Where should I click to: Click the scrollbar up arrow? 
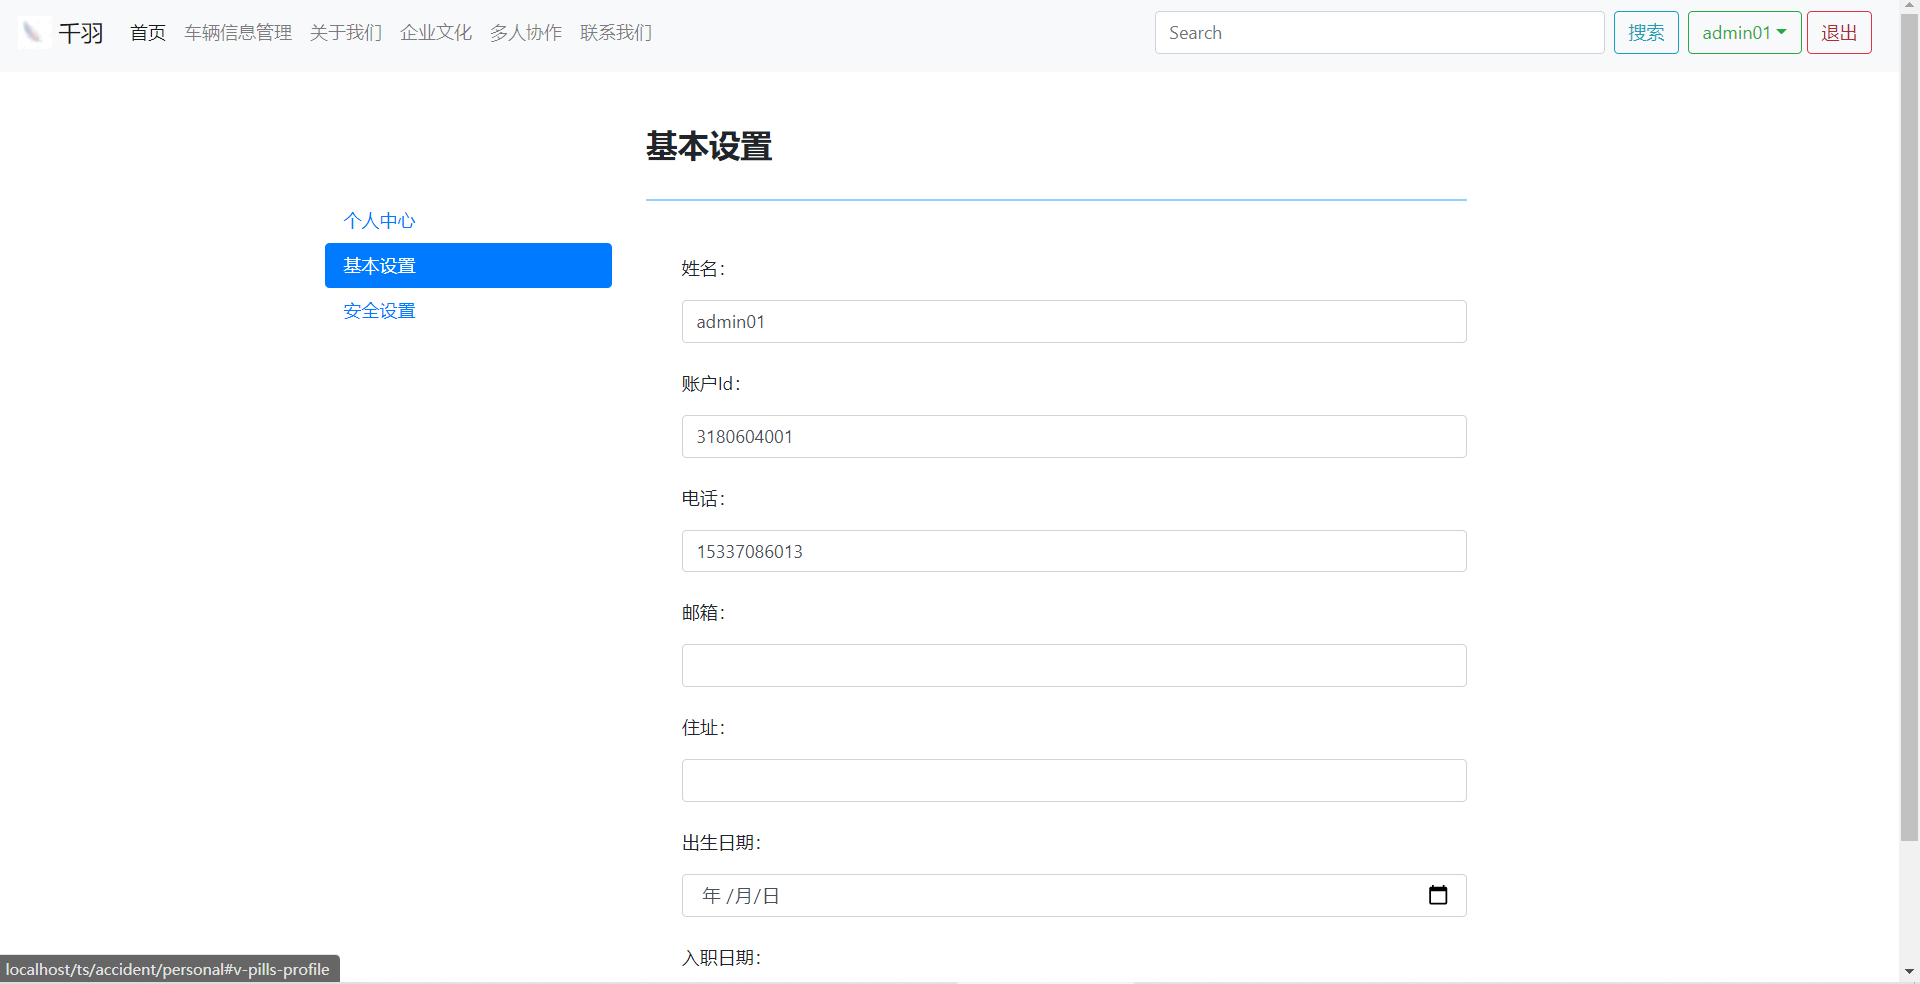pyautogui.click(x=1909, y=7)
